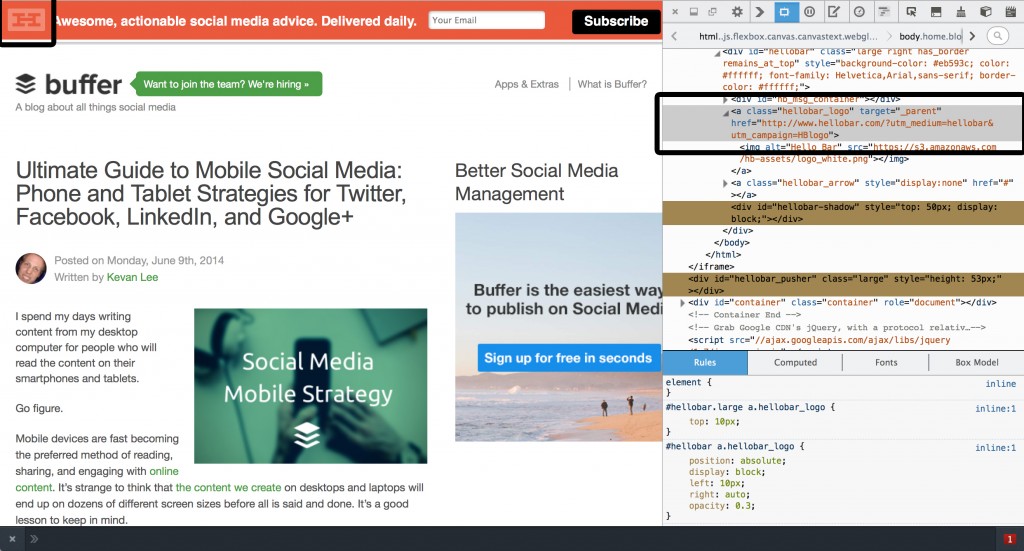This screenshot has width=1024, height=551.
Task: Click the dock-to-bottom devtools icon
Action: click(x=694, y=12)
